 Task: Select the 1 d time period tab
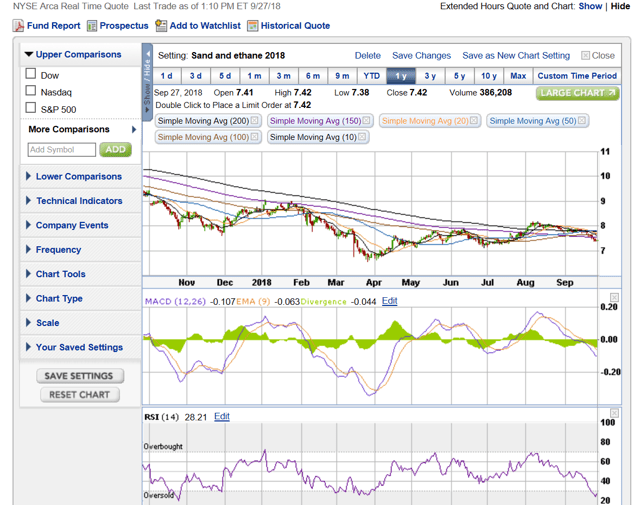point(167,76)
